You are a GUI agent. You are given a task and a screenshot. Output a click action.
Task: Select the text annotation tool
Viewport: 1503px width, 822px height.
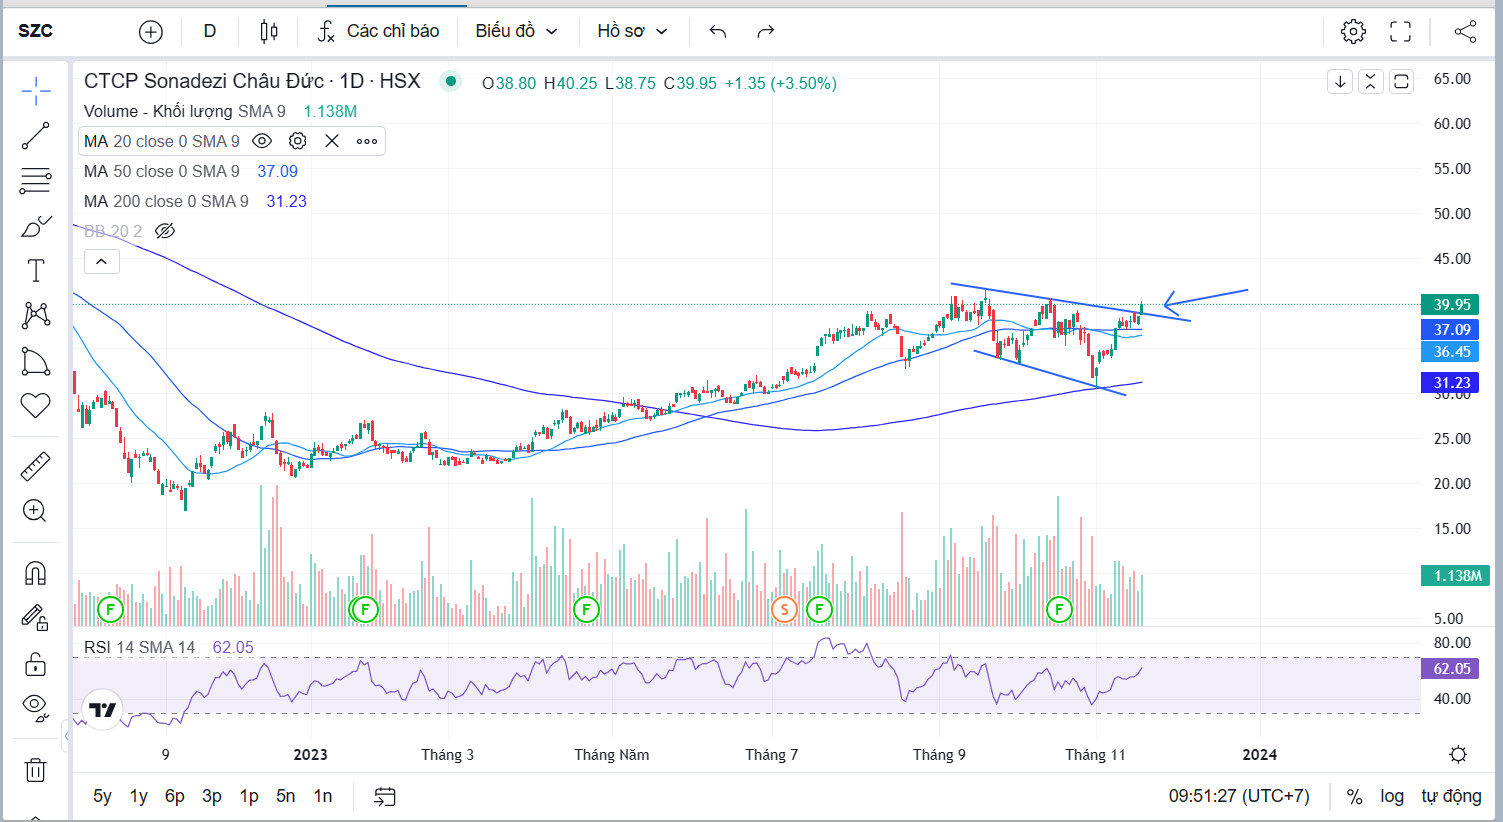pyautogui.click(x=35, y=270)
